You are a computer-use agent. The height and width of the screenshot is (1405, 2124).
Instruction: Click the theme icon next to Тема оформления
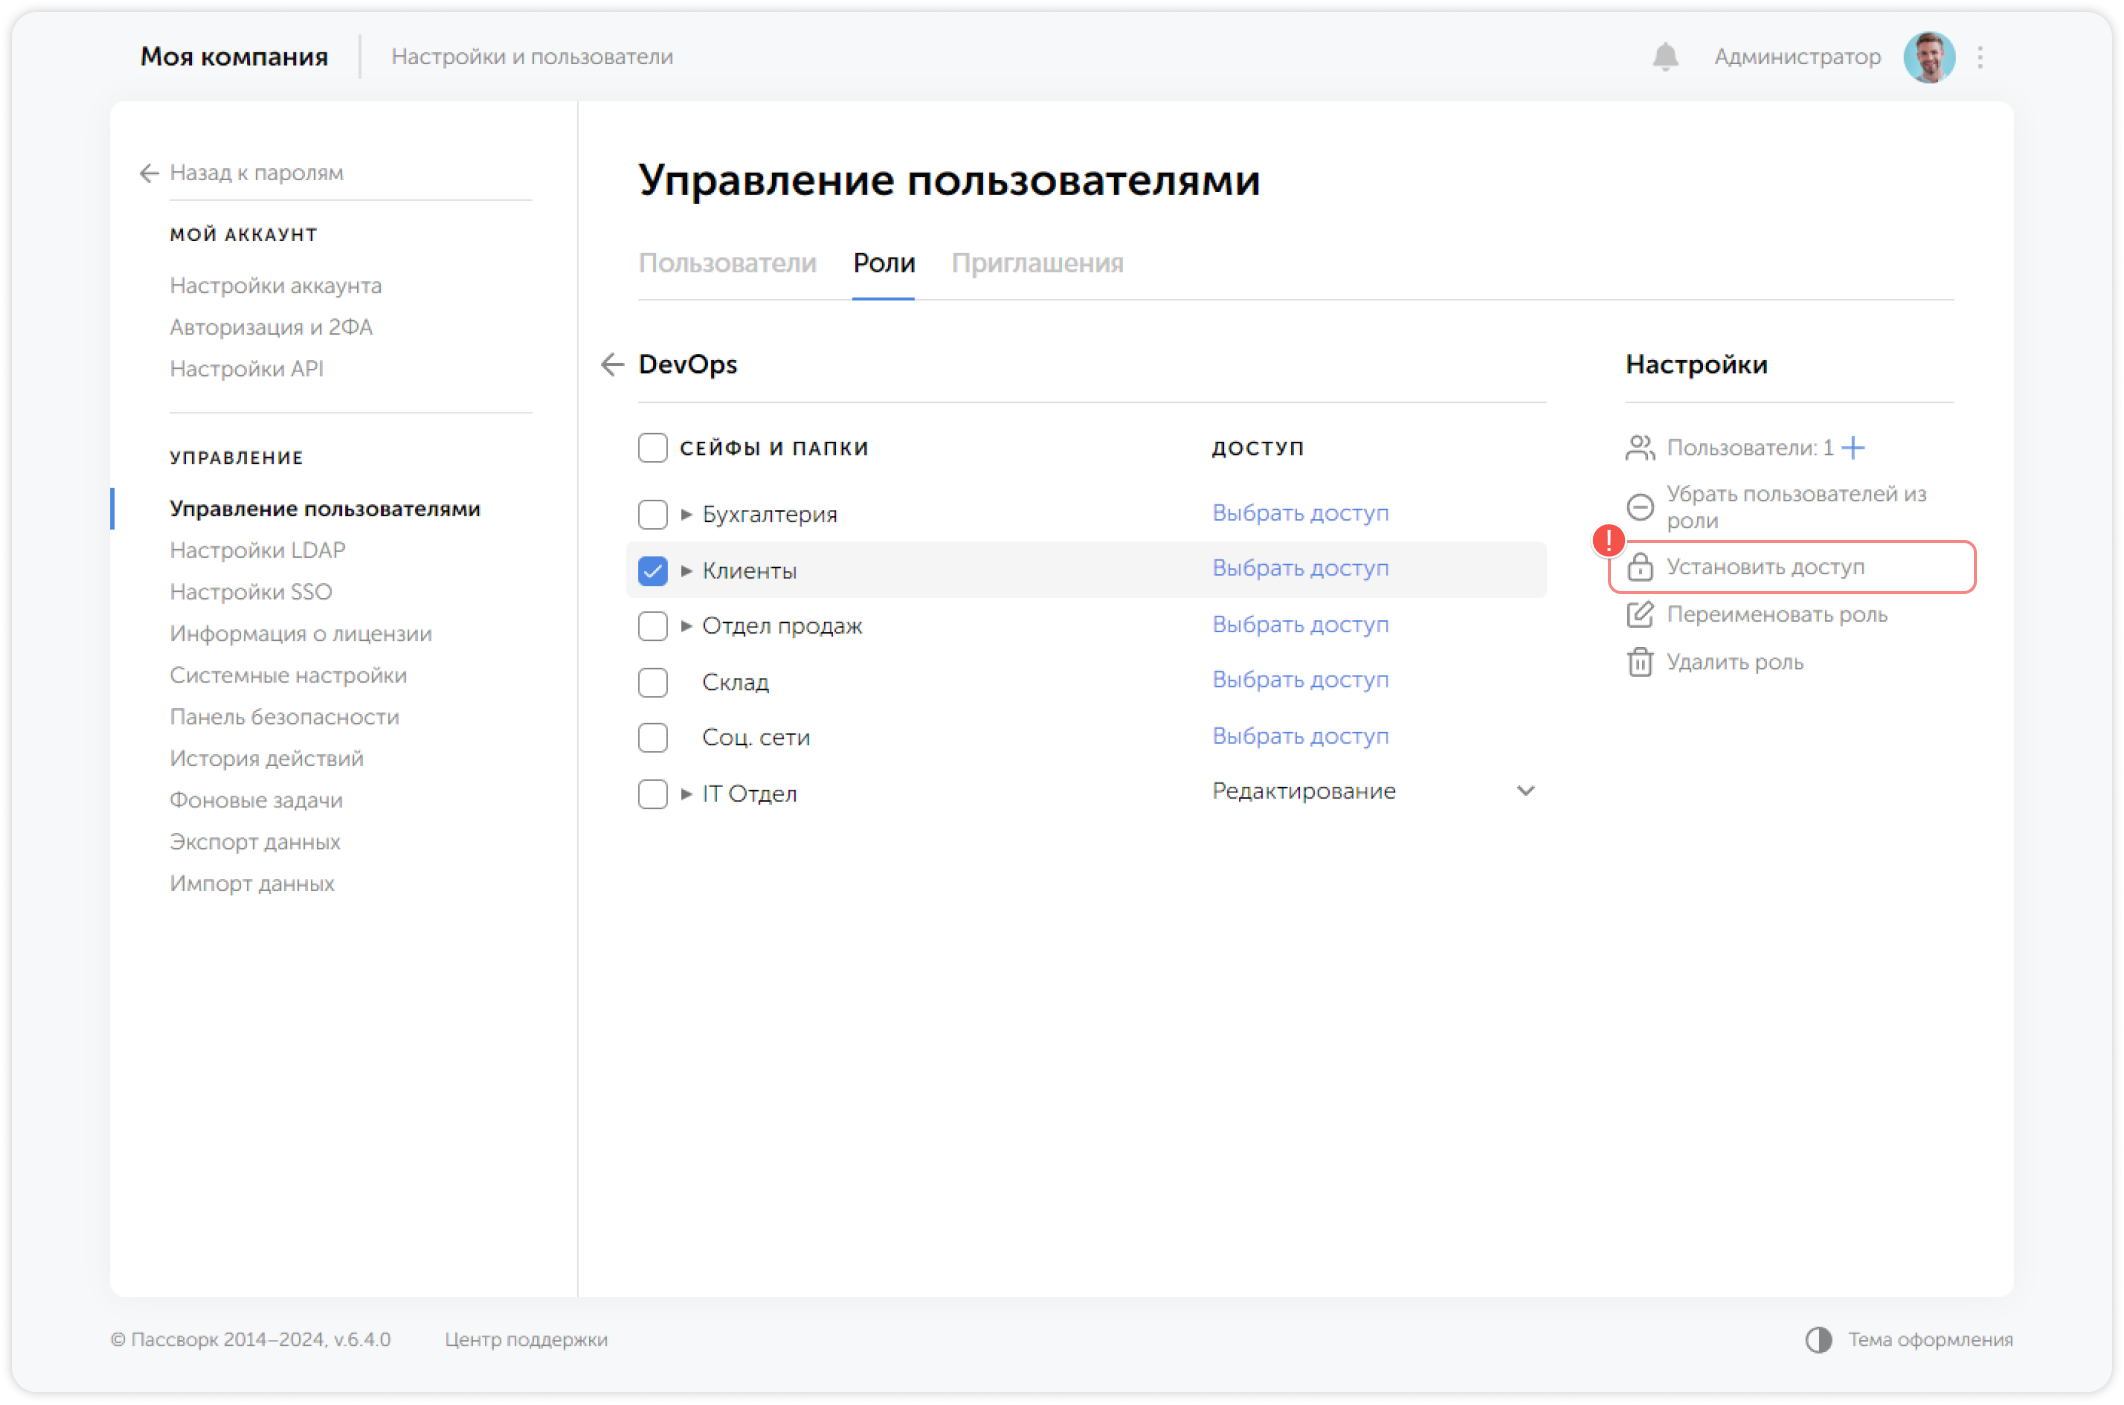point(1821,1340)
